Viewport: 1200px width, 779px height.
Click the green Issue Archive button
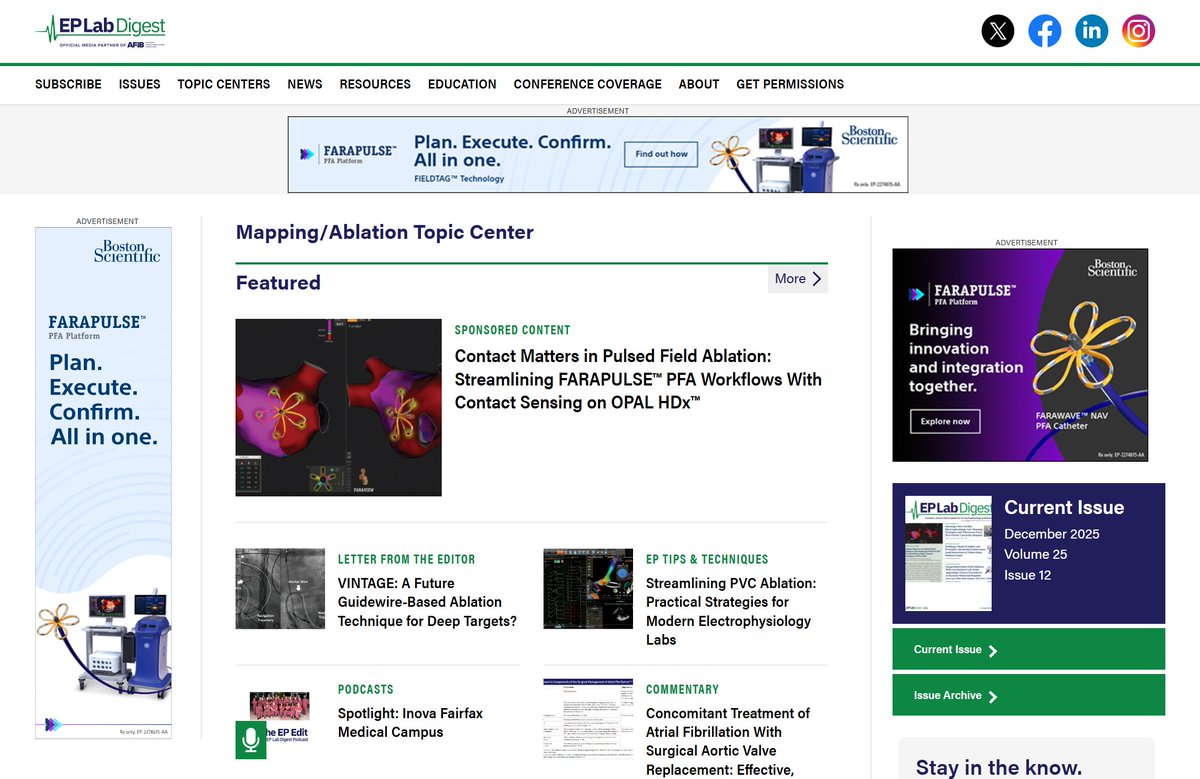click(1029, 695)
